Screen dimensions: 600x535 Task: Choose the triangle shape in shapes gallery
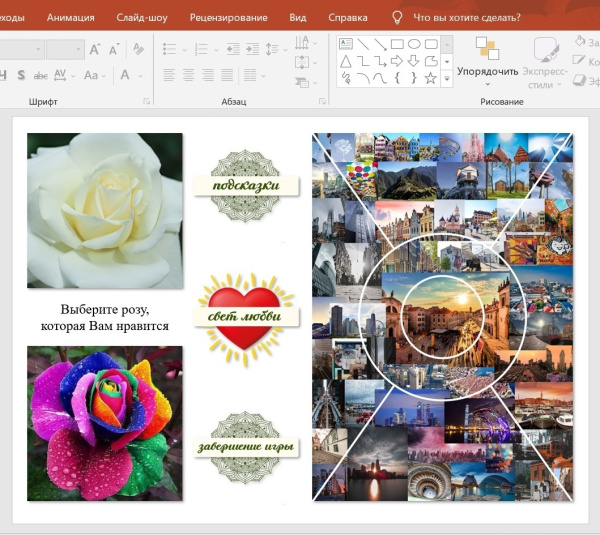pos(346,61)
